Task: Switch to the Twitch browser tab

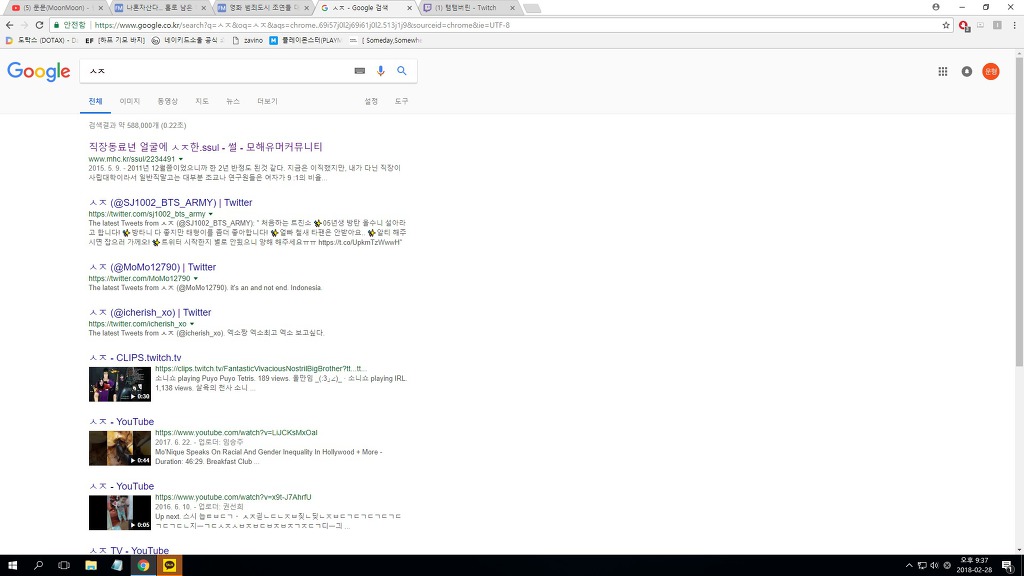Action: pyautogui.click(x=468, y=8)
